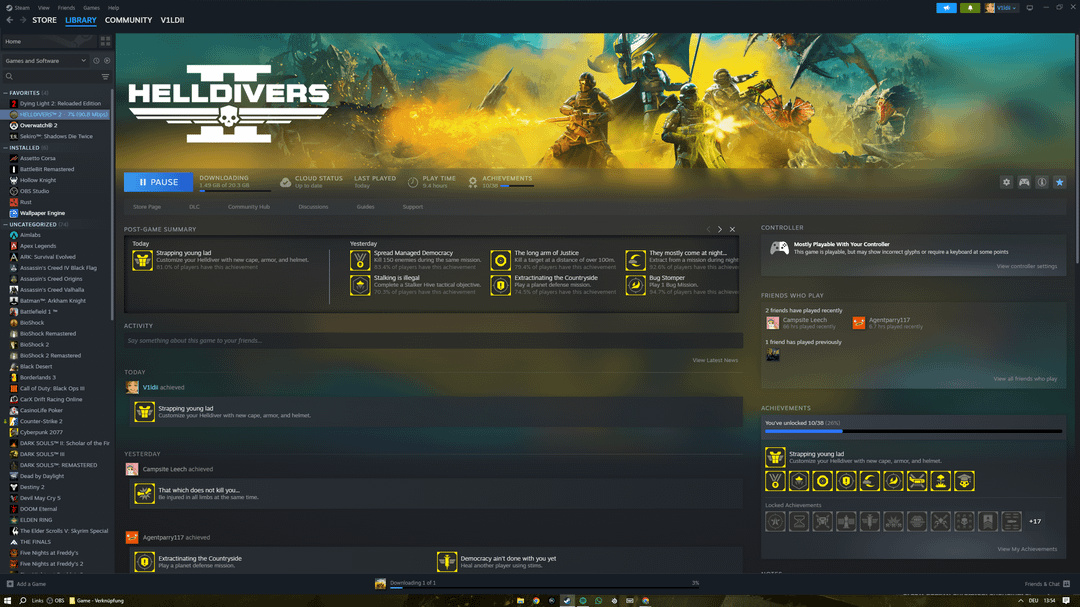Image resolution: width=1080 pixels, height=607 pixels.
Task: Open the announcements megaphone button
Action: click(946, 8)
